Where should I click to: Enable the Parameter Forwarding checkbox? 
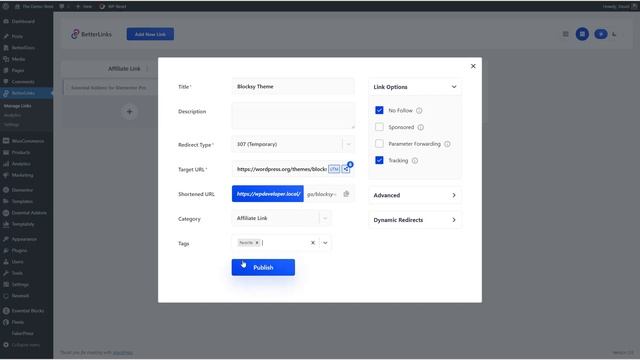tap(379, 144)
